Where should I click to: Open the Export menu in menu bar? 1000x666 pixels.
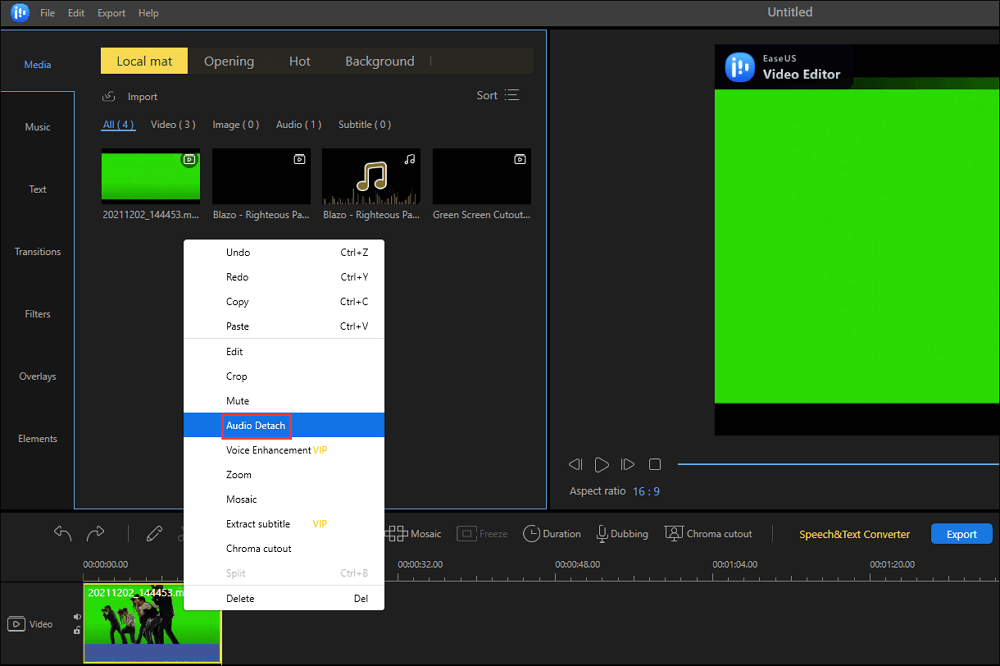pyautogui.click(x=111, y=13)
